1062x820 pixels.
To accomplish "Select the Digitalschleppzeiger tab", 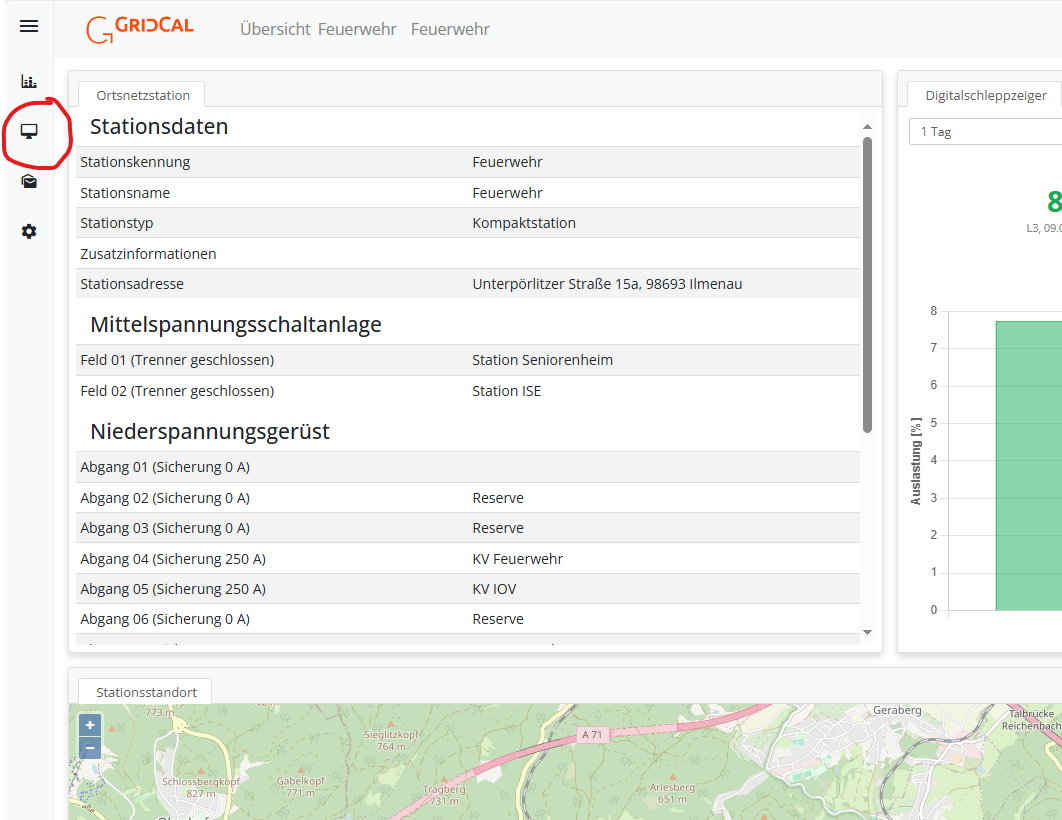I will (x=985, y=95).
